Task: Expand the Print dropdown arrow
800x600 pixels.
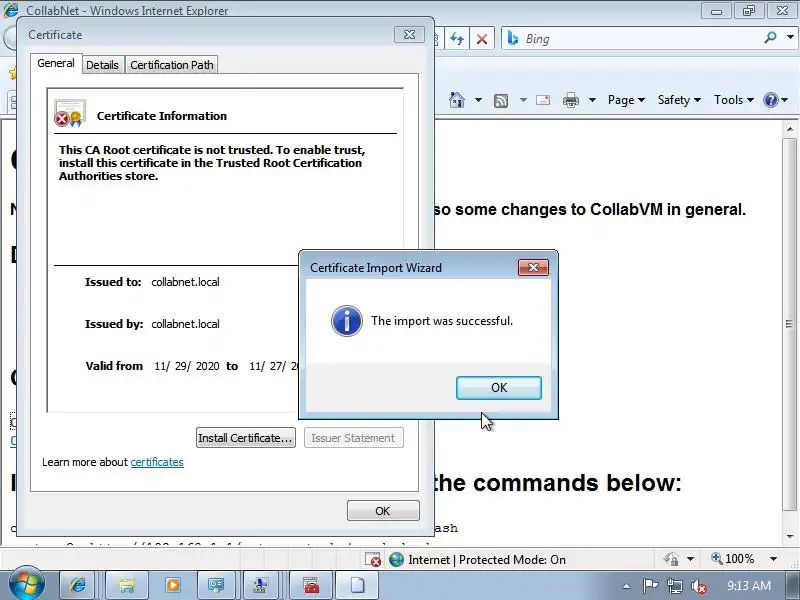Action: (x=592, y=100)
